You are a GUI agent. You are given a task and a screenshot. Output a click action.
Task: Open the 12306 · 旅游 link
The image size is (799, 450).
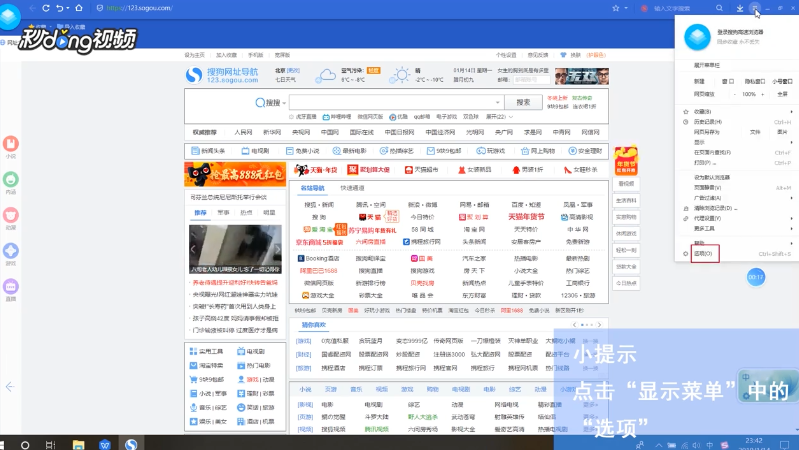[x=577, y=296]
